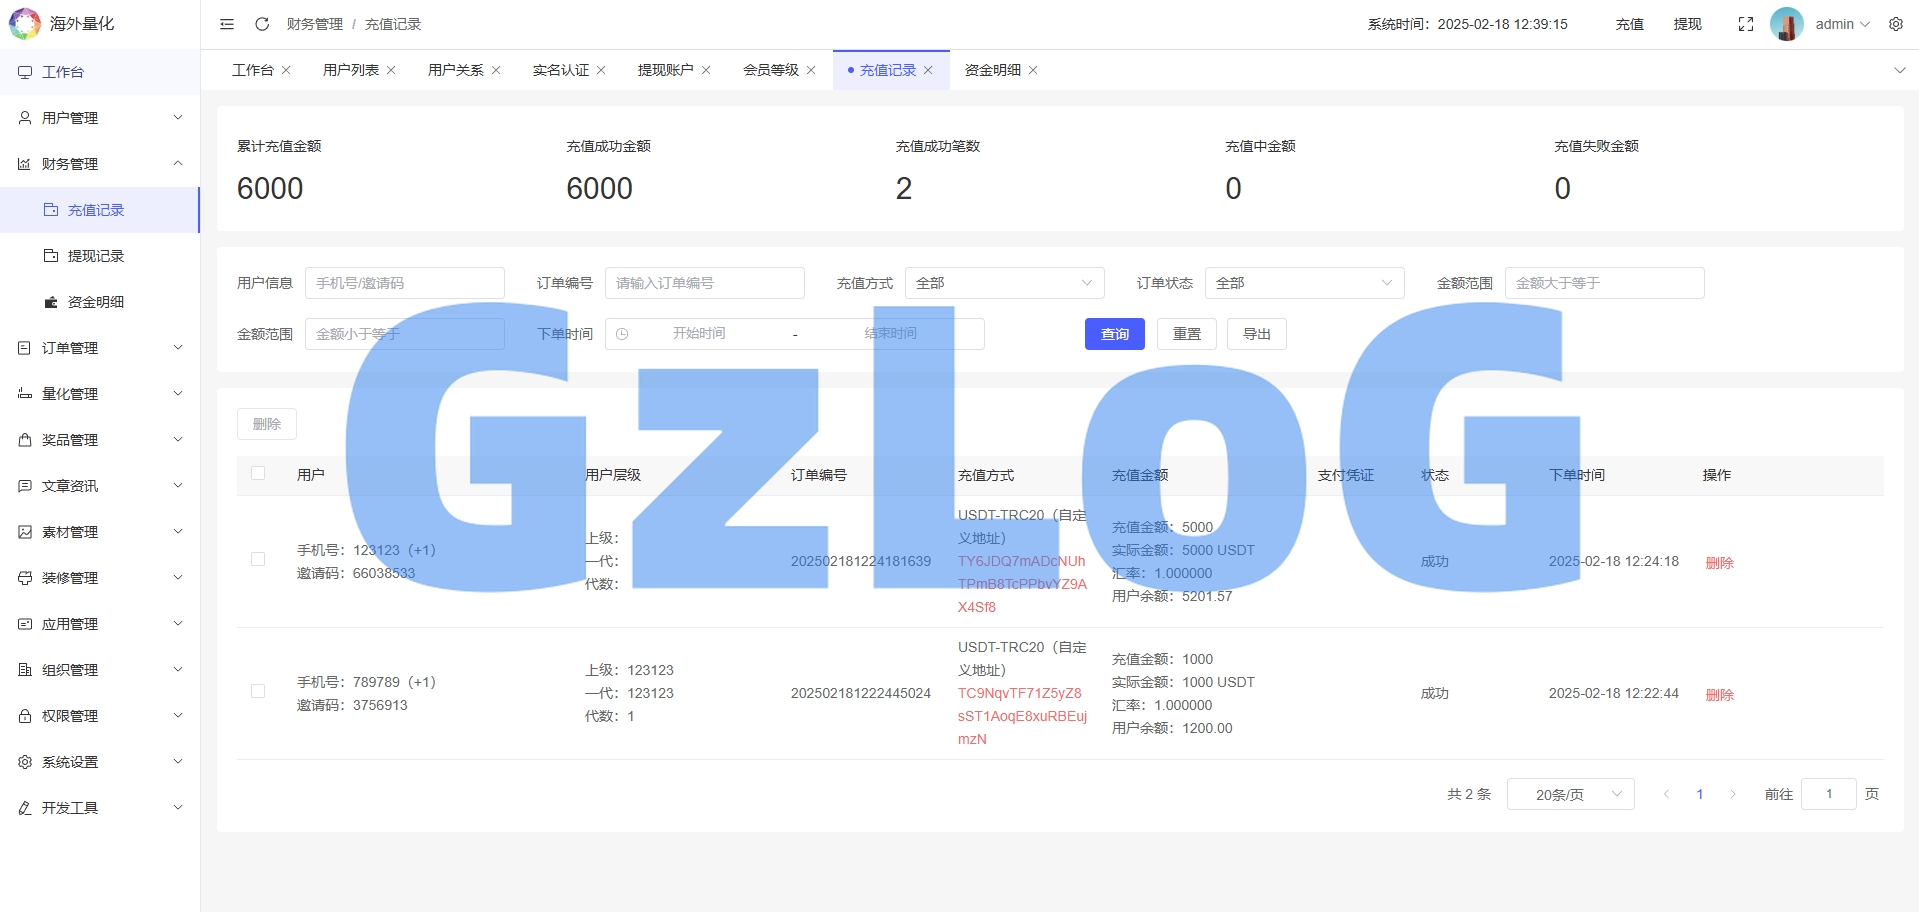The height and width of the screenshot is (912, 1919).
Task: Click the 导出 export button
Action: 1256,334
